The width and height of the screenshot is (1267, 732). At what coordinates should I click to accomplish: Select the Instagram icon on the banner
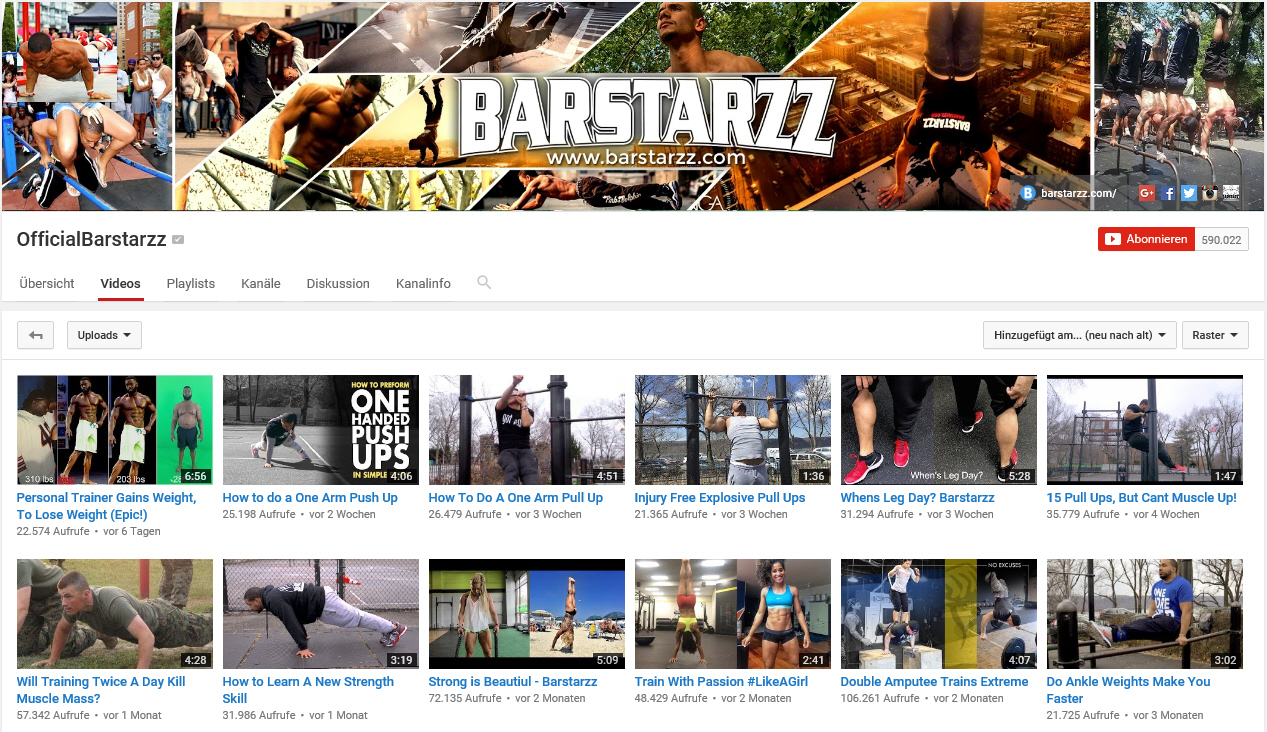(x=1209, y=193)
